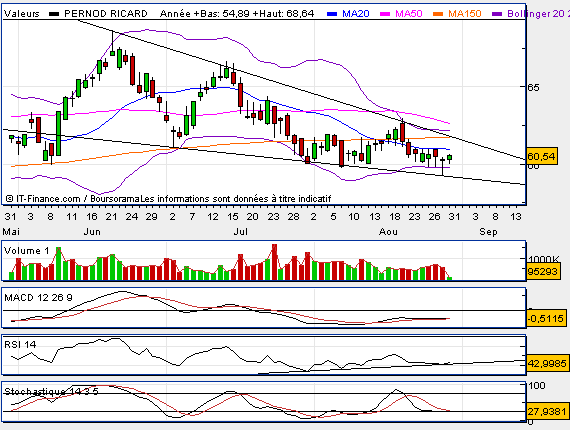
Task: Click the 42,9985 RSI value tag
Action: pyautogui.click(x=547, y=363)
